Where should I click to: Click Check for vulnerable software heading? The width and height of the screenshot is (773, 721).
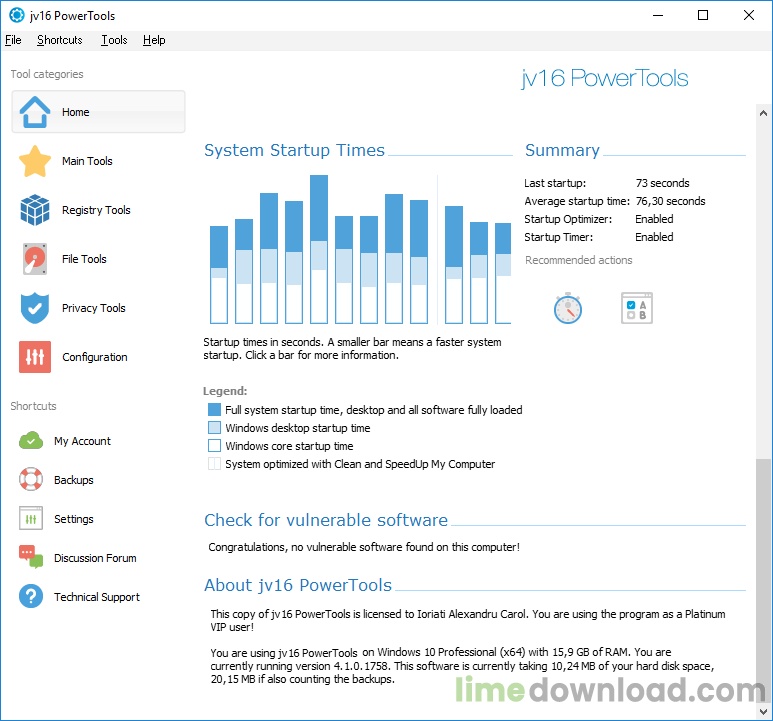coord(326,520)
